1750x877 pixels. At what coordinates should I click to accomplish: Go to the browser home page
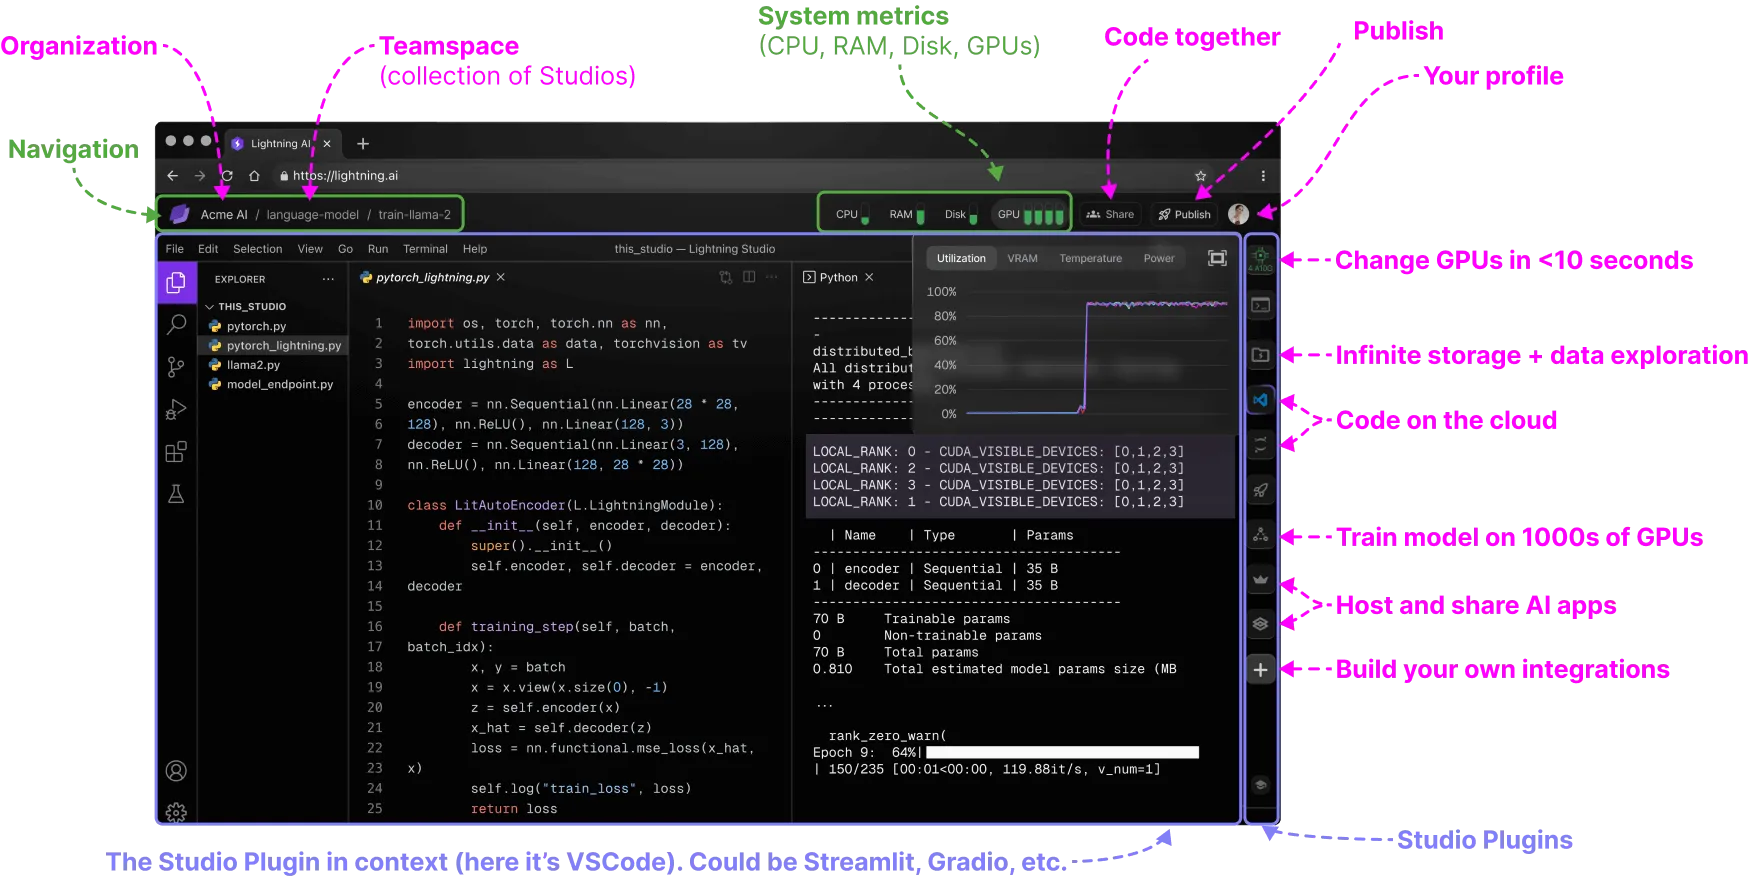[x=254, y=175]
